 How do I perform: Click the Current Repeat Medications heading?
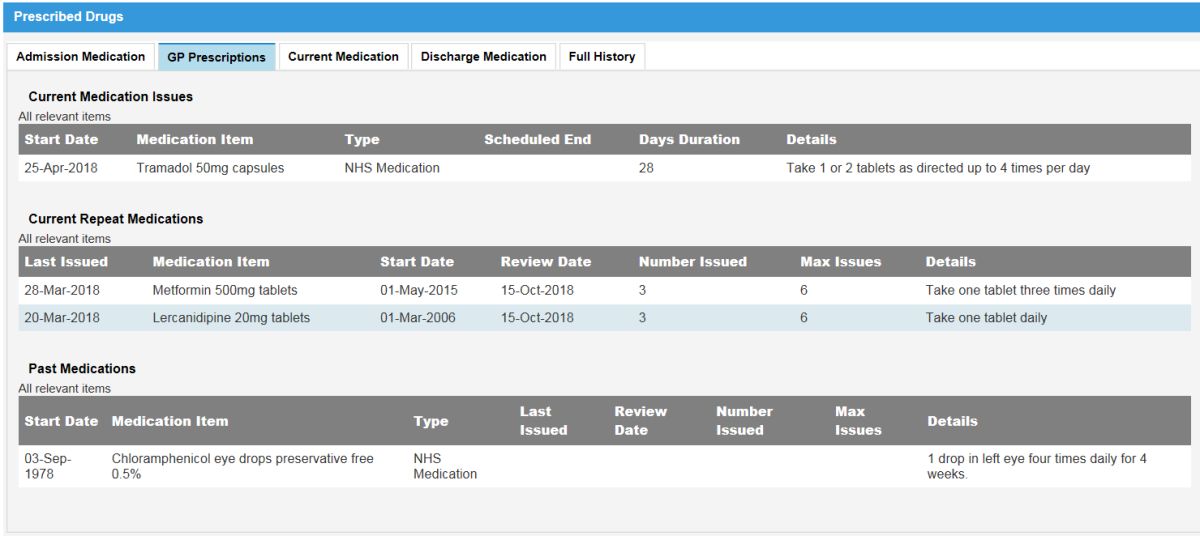[x=116, y=219]
